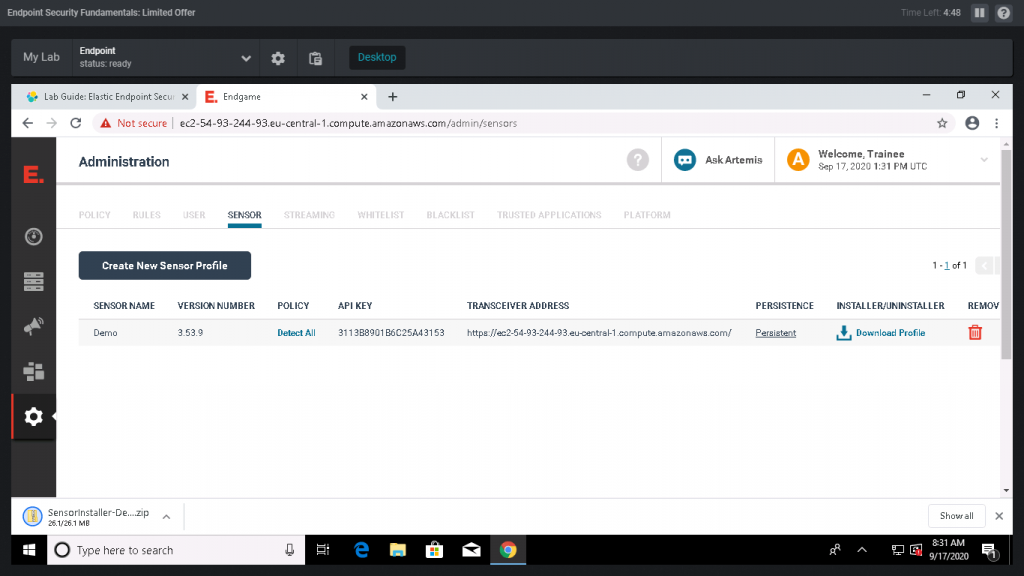
Task: Click the Not secure warning icon
Action: coord(106,123)
